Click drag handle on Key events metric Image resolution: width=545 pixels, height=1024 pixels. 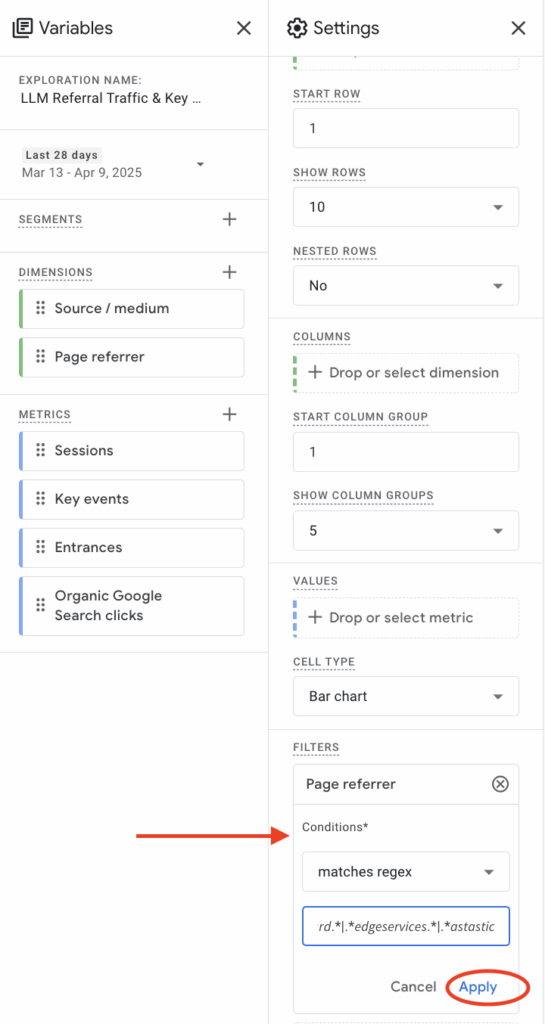[40, 499]
